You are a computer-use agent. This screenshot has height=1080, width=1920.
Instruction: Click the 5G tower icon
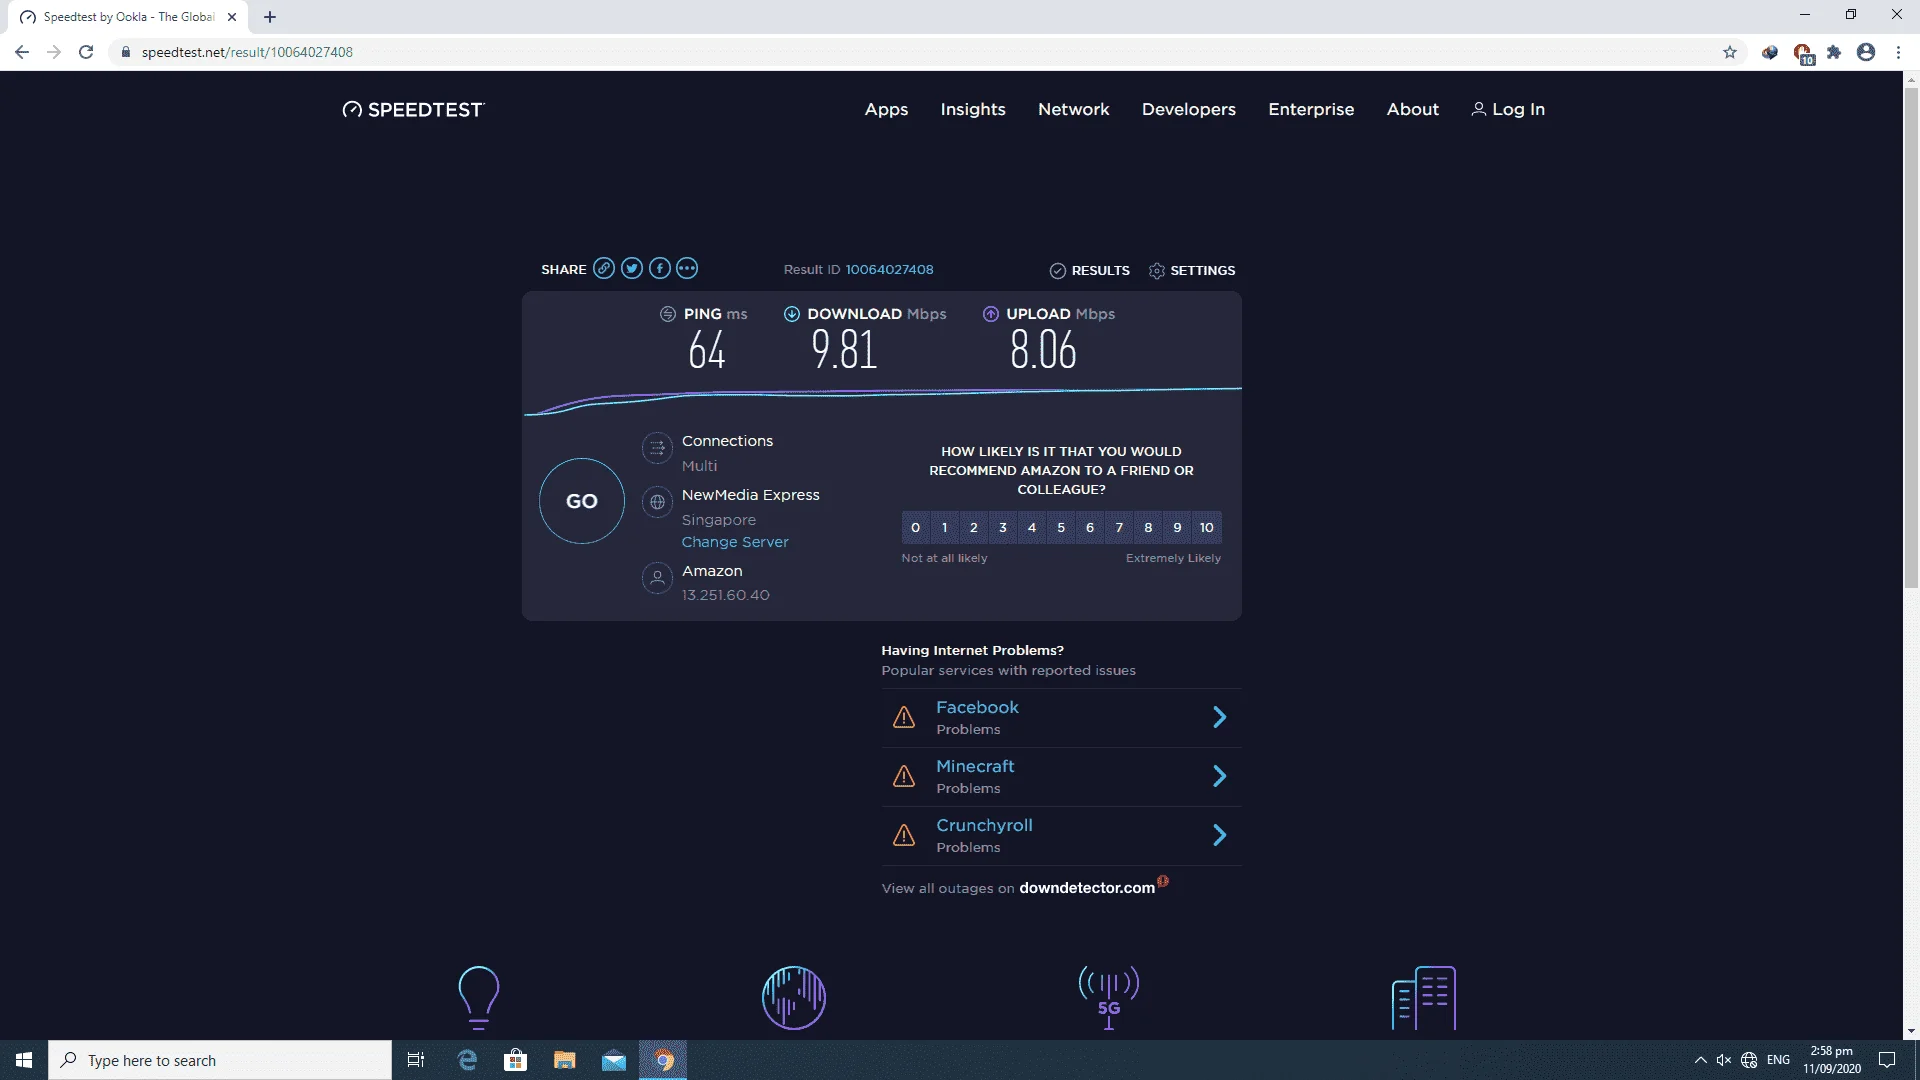(x=1109, y=997)
